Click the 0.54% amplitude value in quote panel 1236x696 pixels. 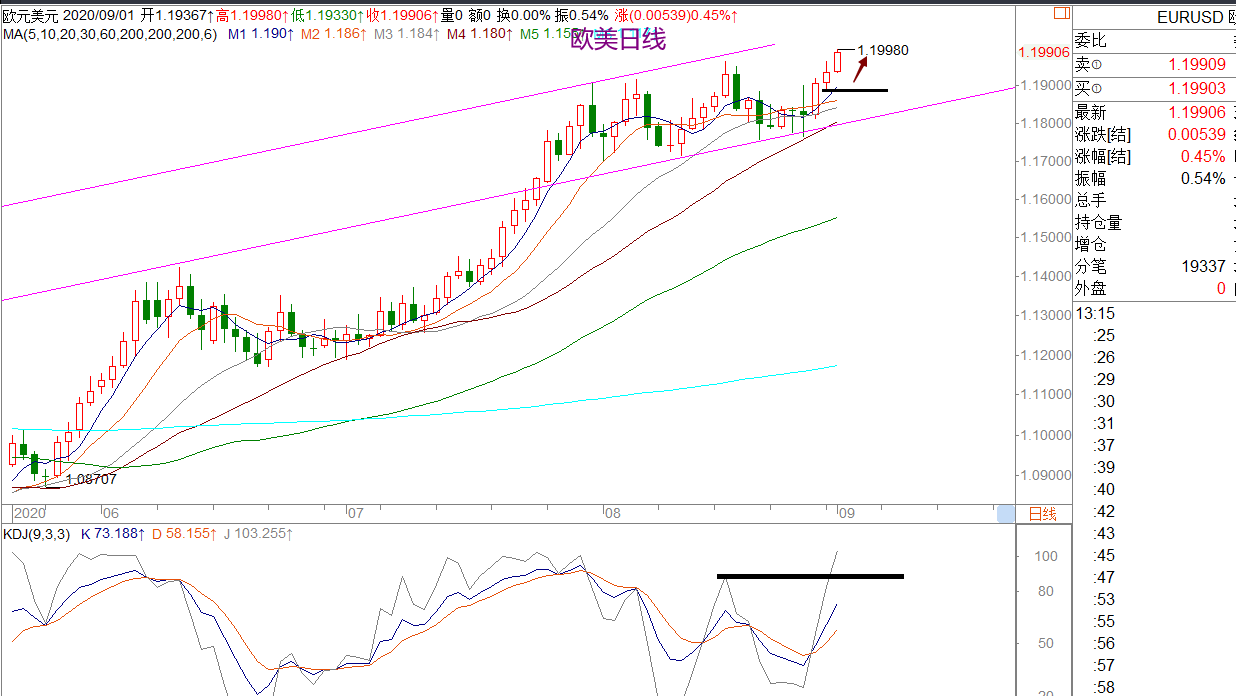click(x=1204, y=179)
